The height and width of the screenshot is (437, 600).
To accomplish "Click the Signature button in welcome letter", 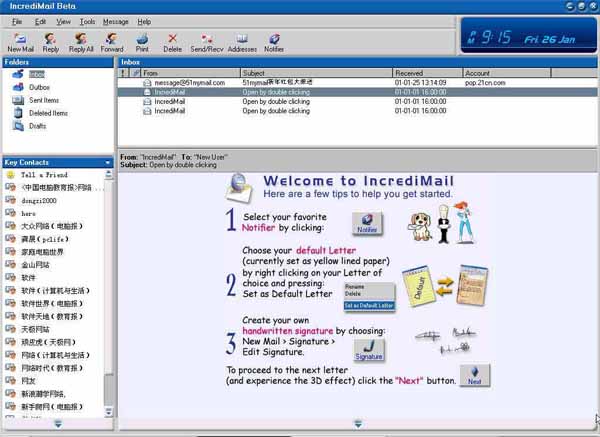I will pos(368,350).
